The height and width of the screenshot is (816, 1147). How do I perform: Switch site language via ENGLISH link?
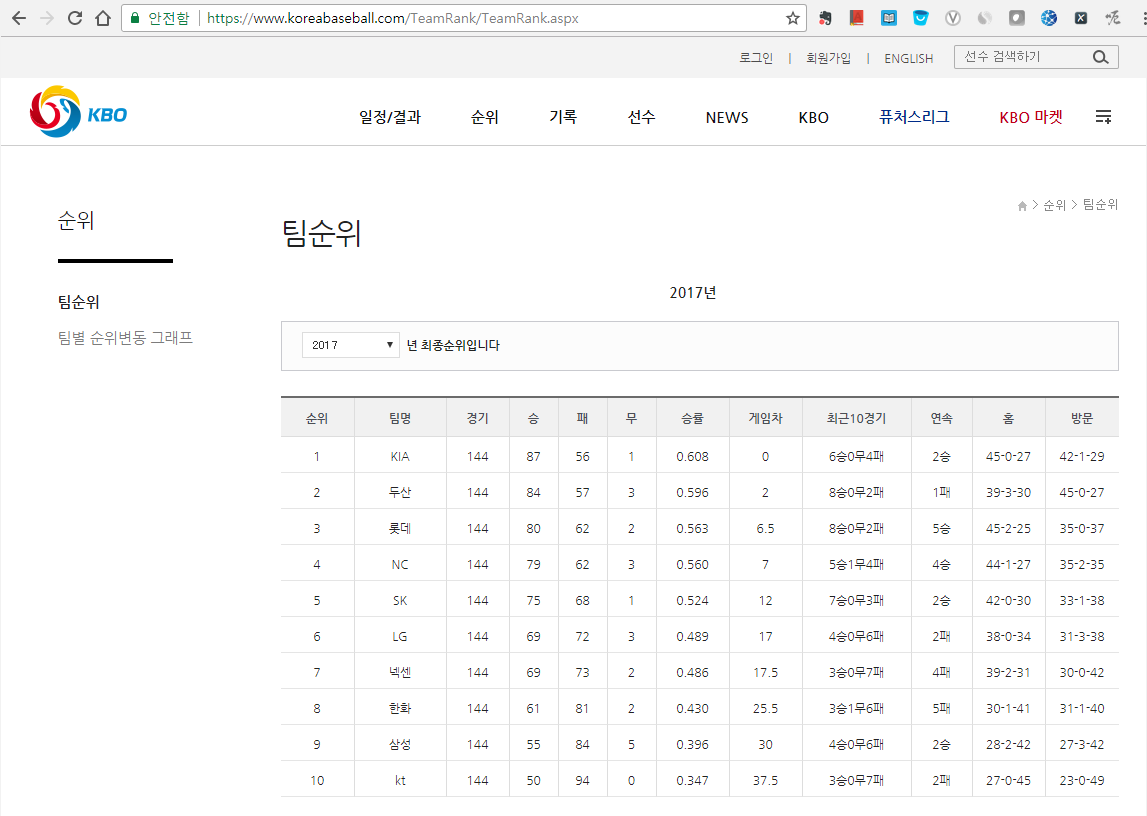click(907, 58)
